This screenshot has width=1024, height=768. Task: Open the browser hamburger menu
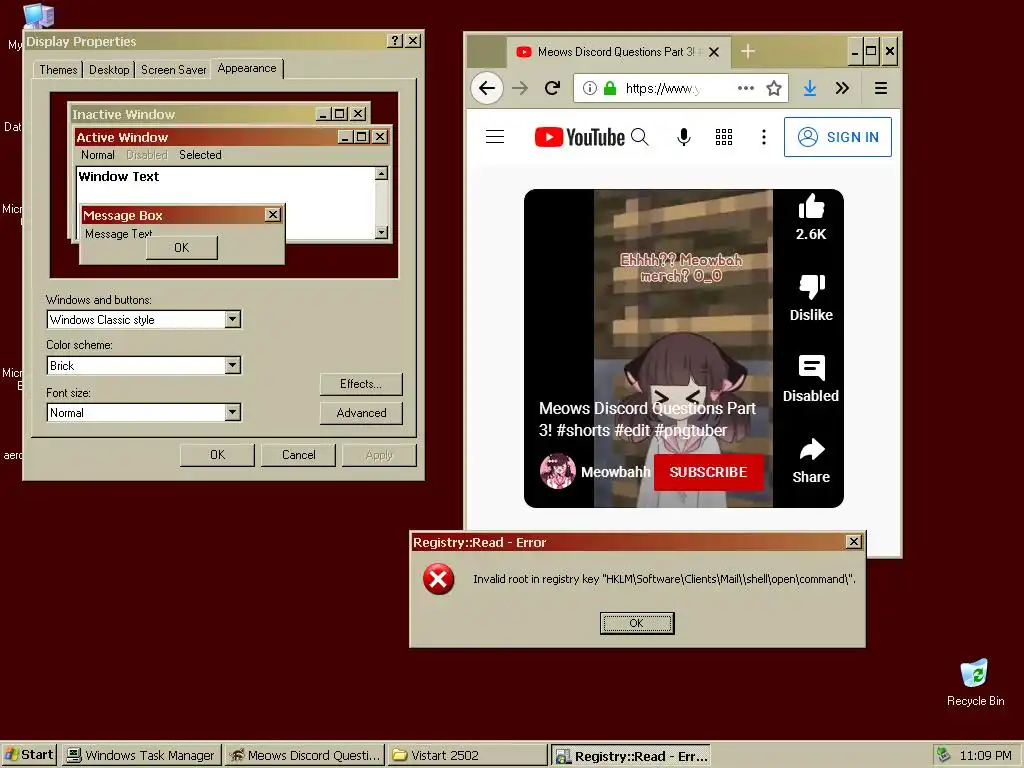[x=880, y=88]
